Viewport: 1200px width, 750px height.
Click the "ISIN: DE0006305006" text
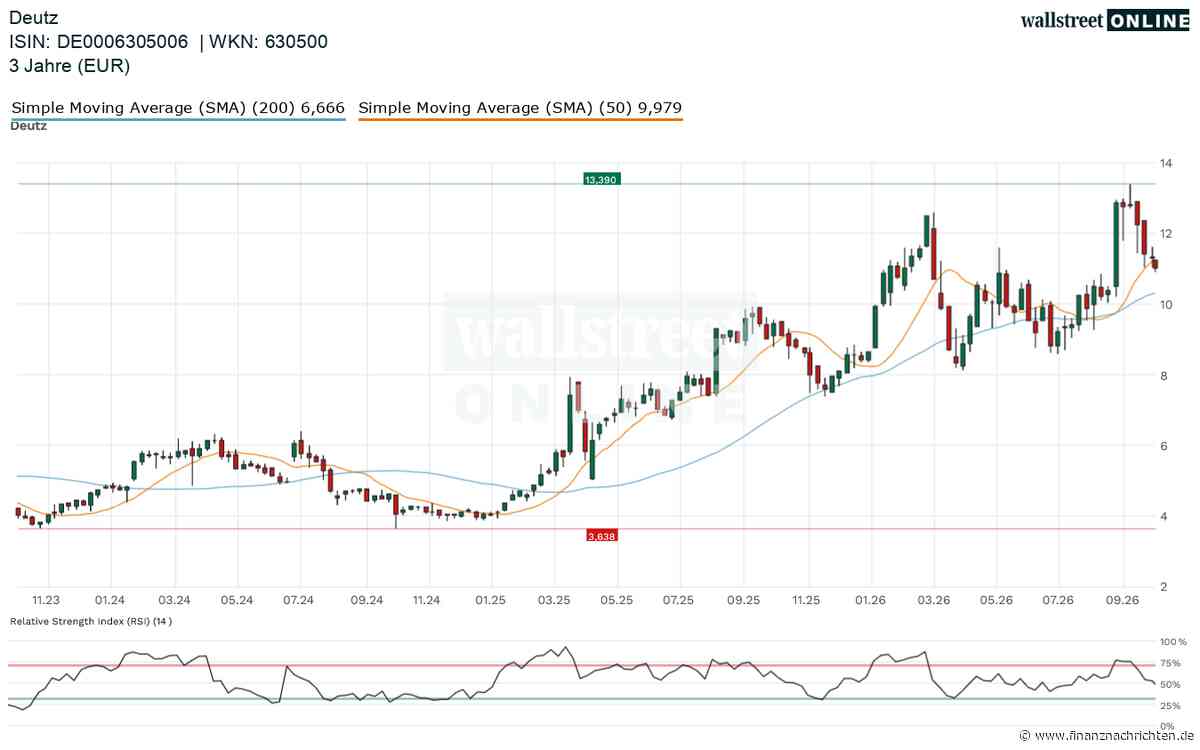(x=99, y=41)
